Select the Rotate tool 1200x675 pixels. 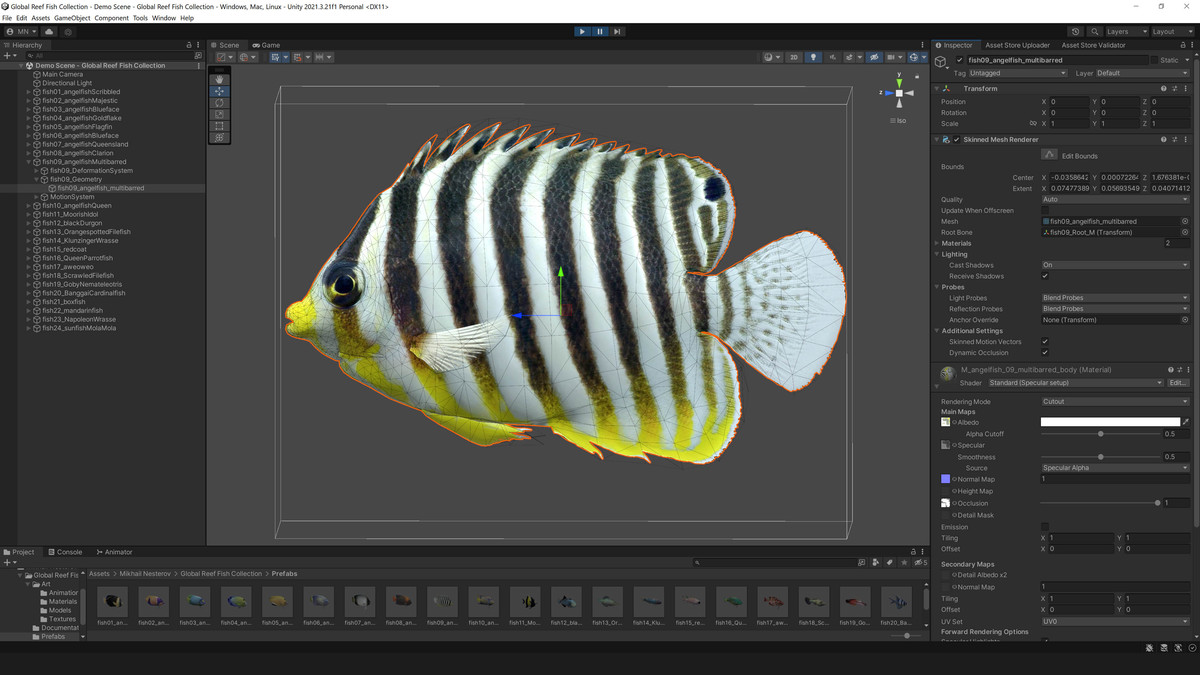pos(219,103)
